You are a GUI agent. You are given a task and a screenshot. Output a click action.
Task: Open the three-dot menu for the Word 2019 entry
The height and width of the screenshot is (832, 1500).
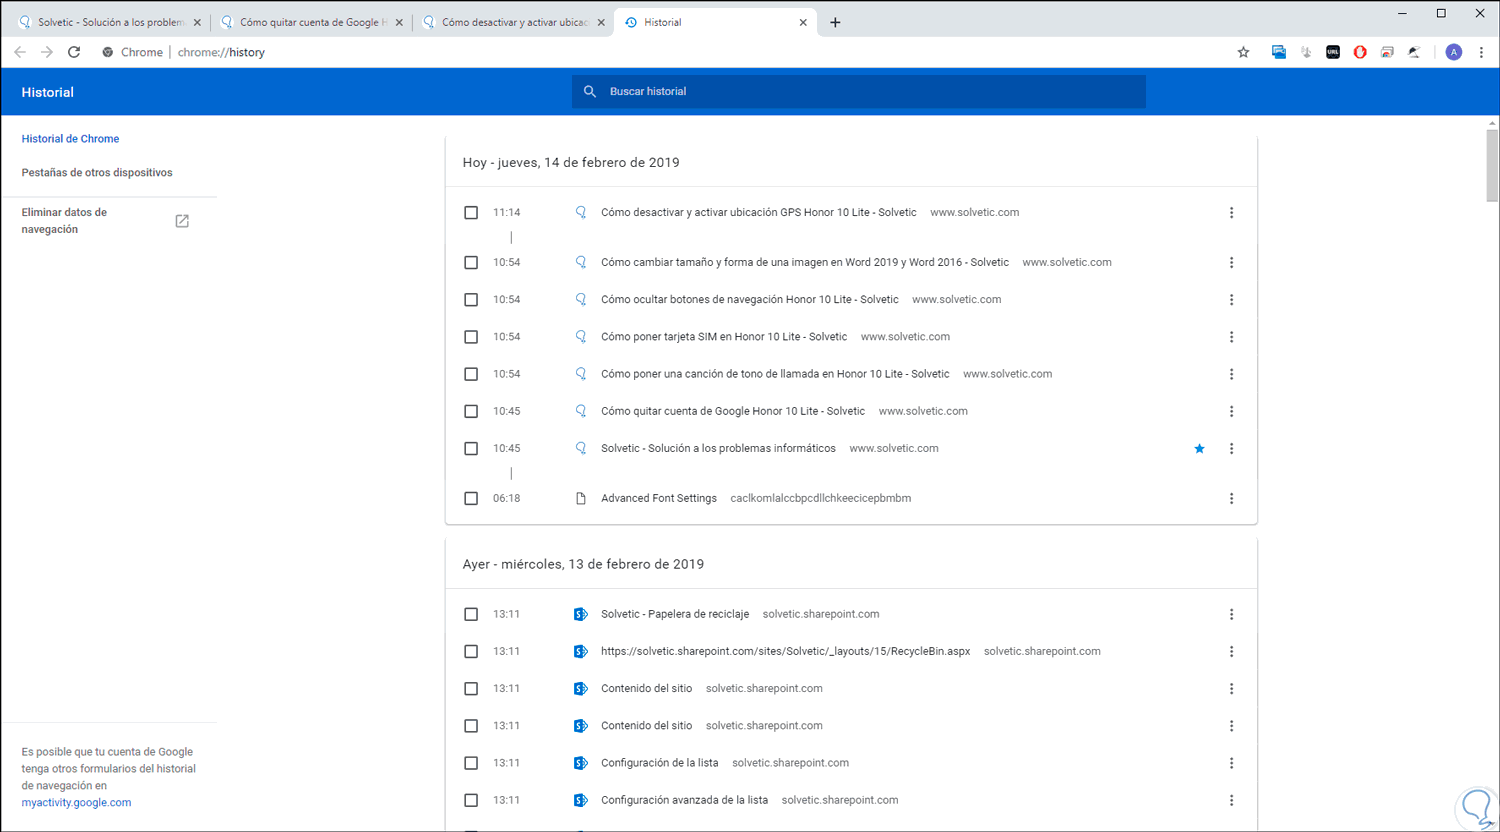[x=1231, y=263]
